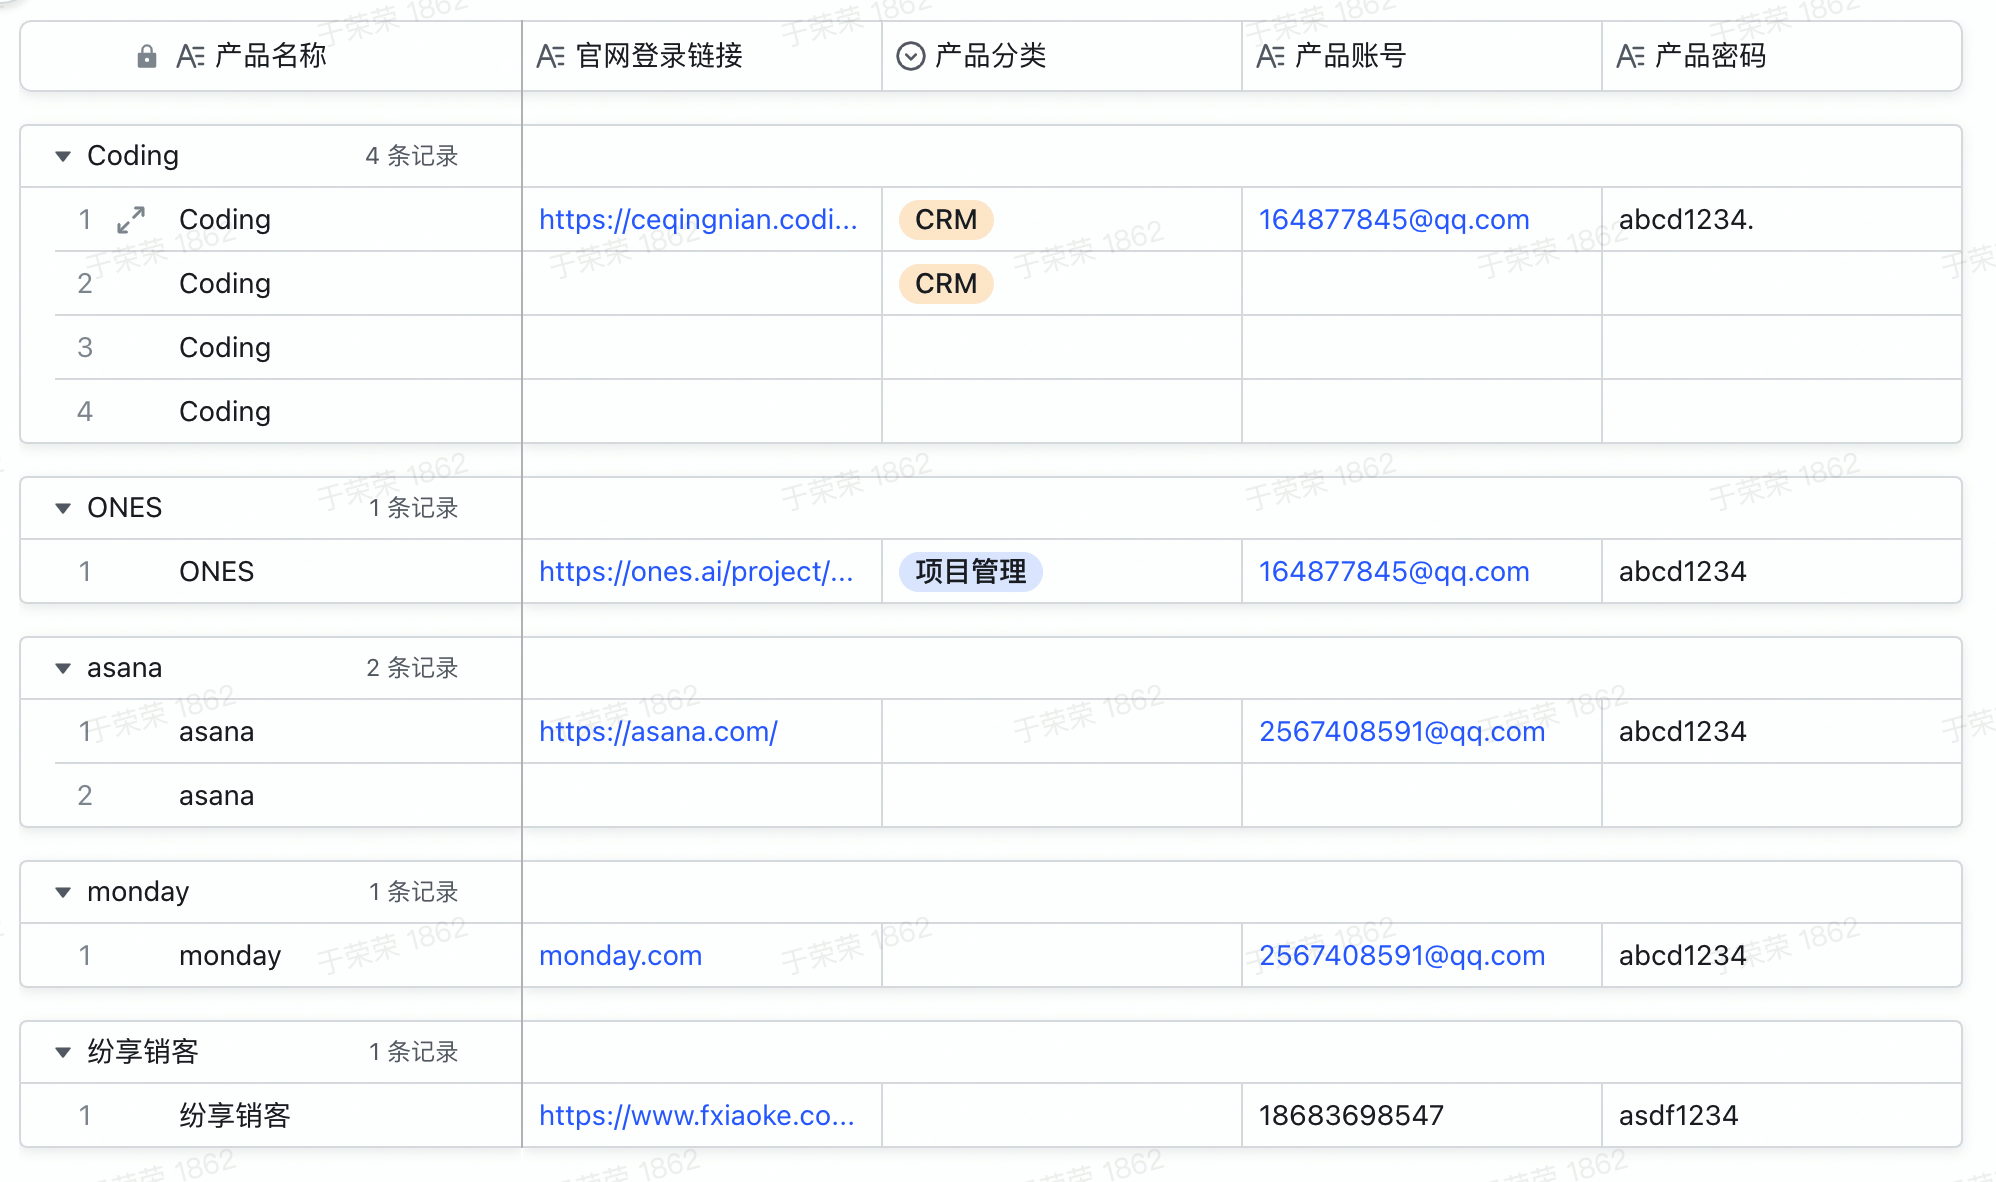Open the www.fxiaoke.co... link

pyautogui.click(x=697, y=1116)
